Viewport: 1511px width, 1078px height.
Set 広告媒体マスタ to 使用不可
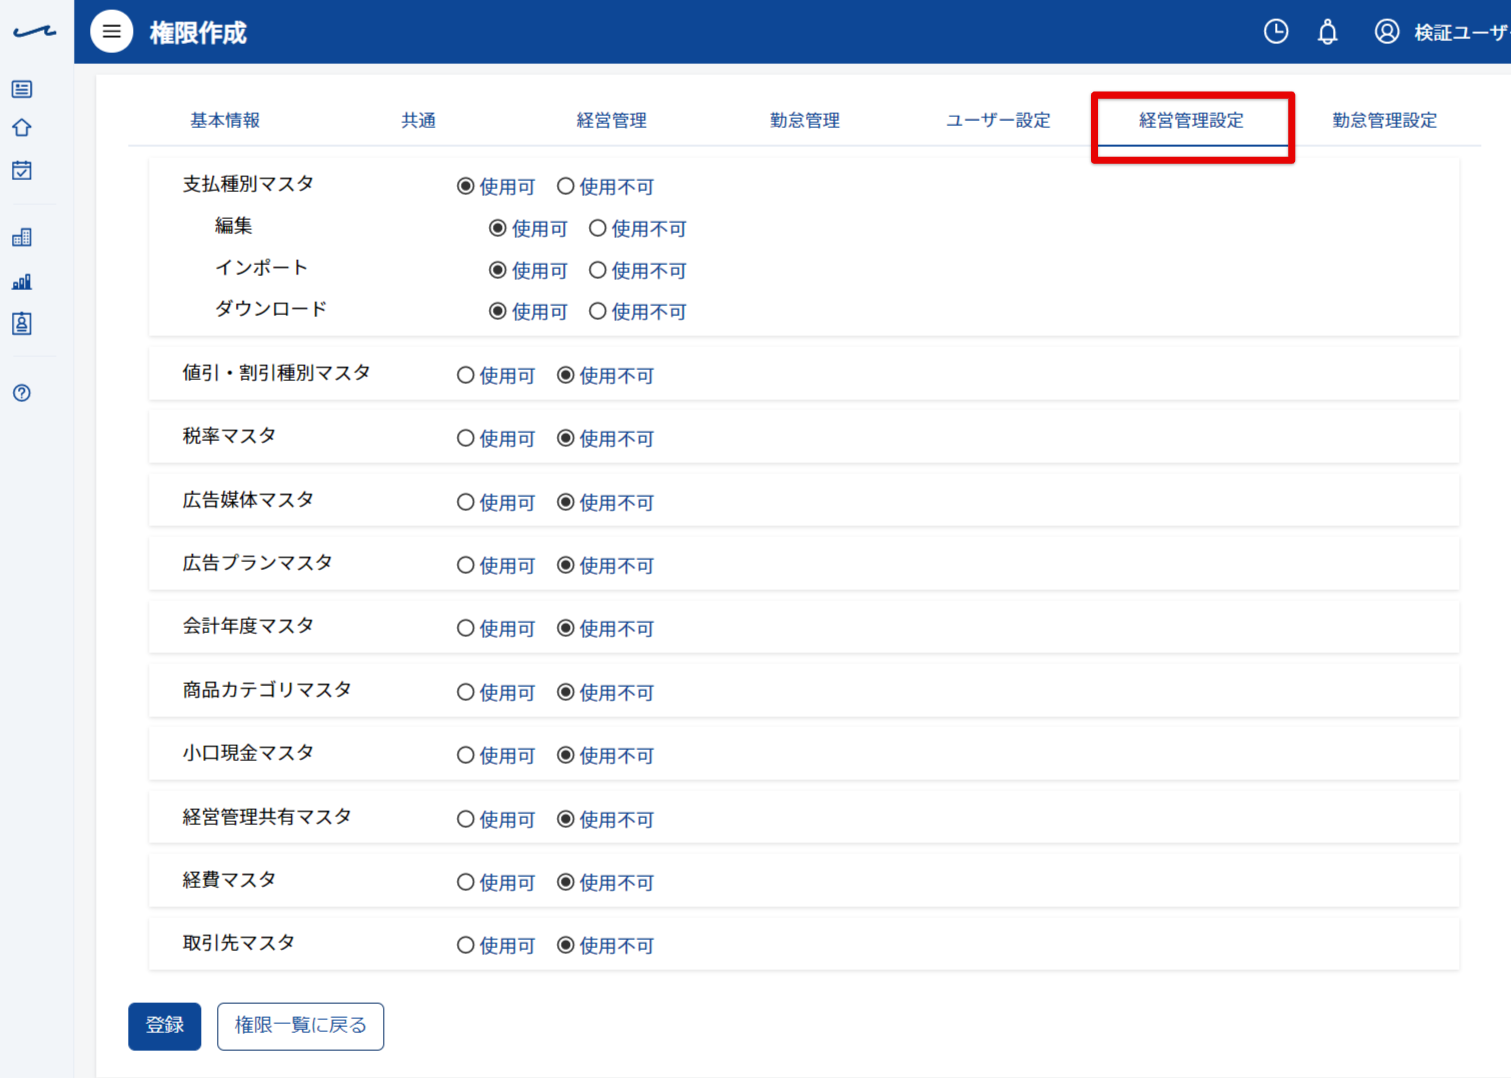566,502
